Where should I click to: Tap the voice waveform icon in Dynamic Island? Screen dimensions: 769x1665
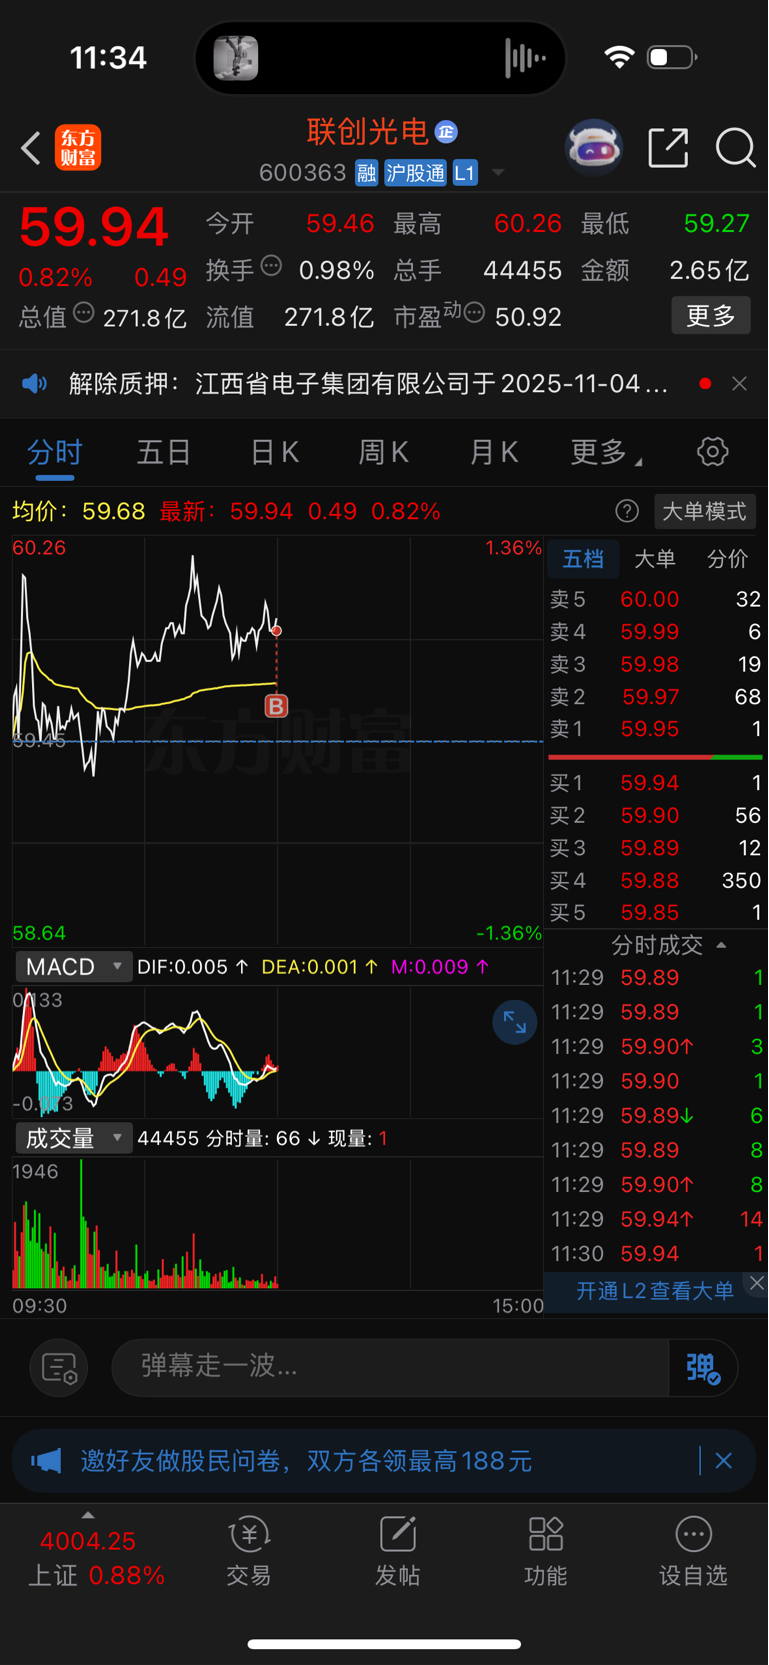525,58
